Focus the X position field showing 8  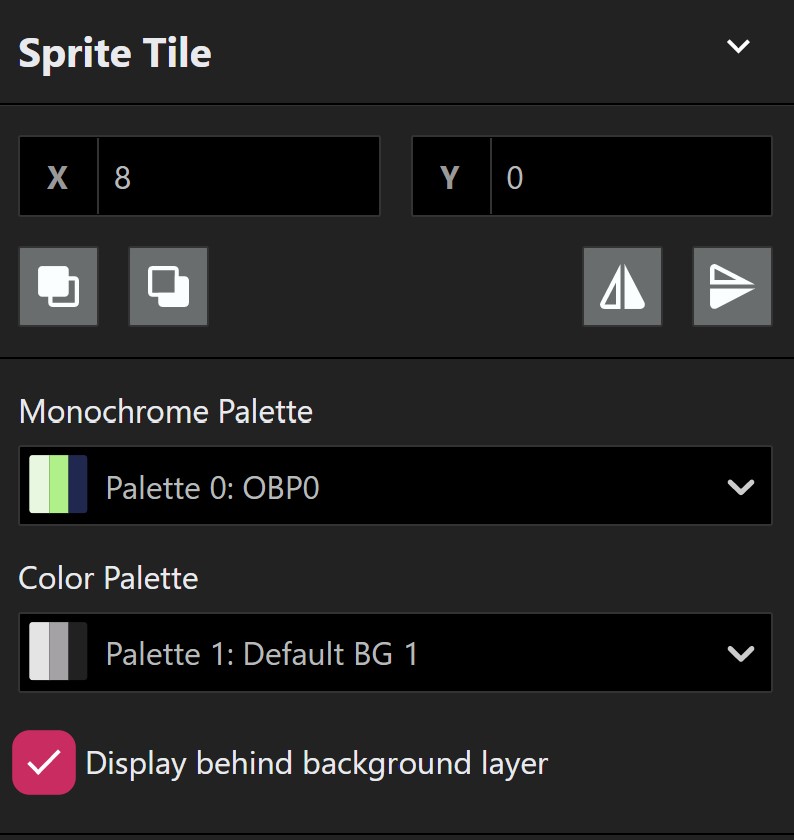[x=239, y=176]
